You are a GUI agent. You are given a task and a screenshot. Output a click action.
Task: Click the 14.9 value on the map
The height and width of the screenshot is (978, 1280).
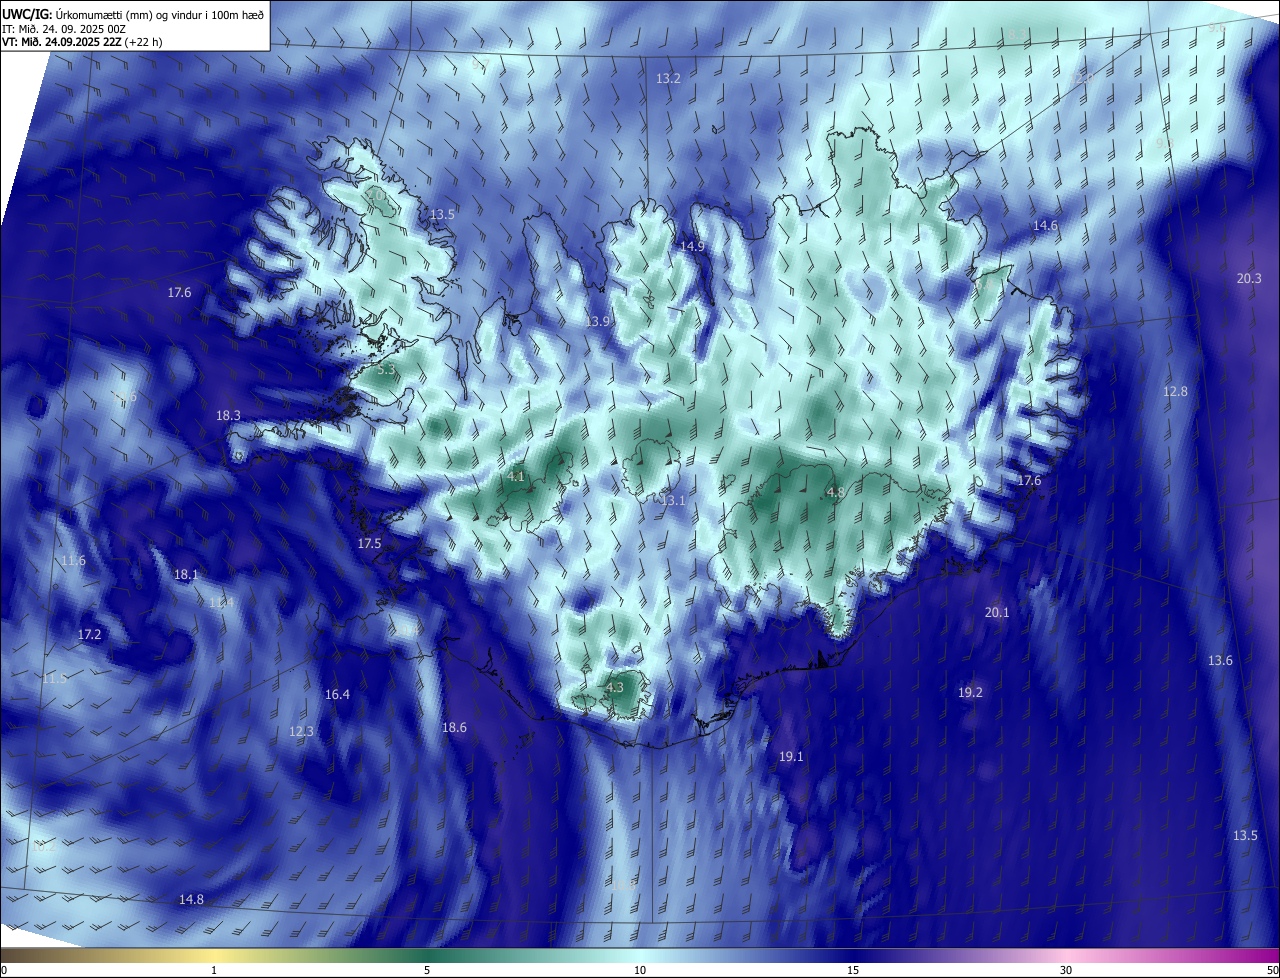point(692,246)
